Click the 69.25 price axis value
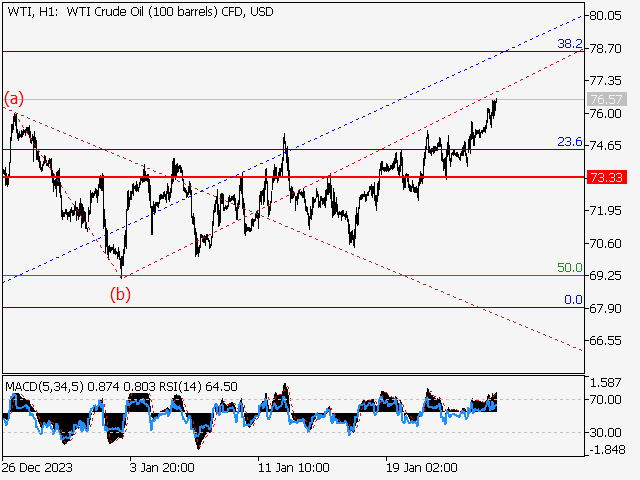 pos(606,276)
